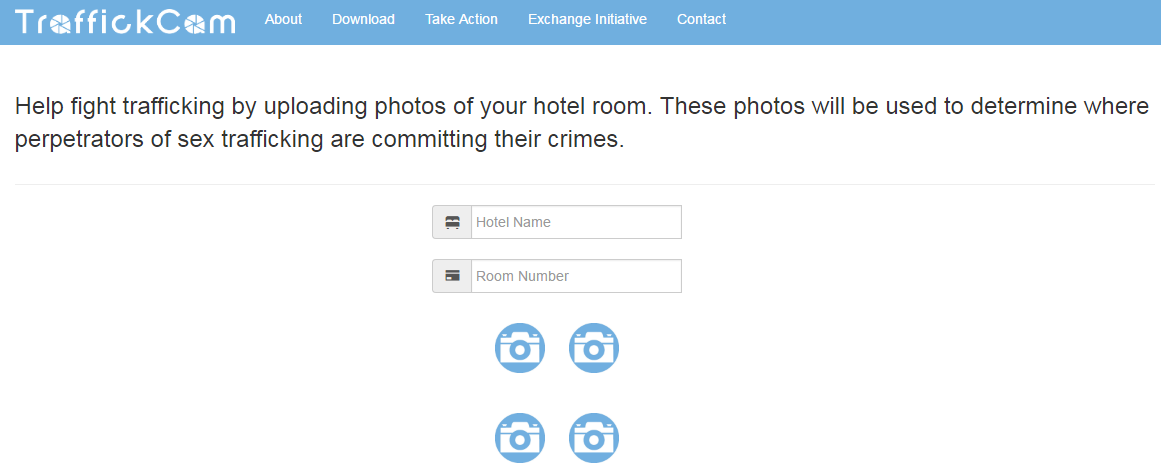Visit the Exchange Initiative link

coord(587,19)
